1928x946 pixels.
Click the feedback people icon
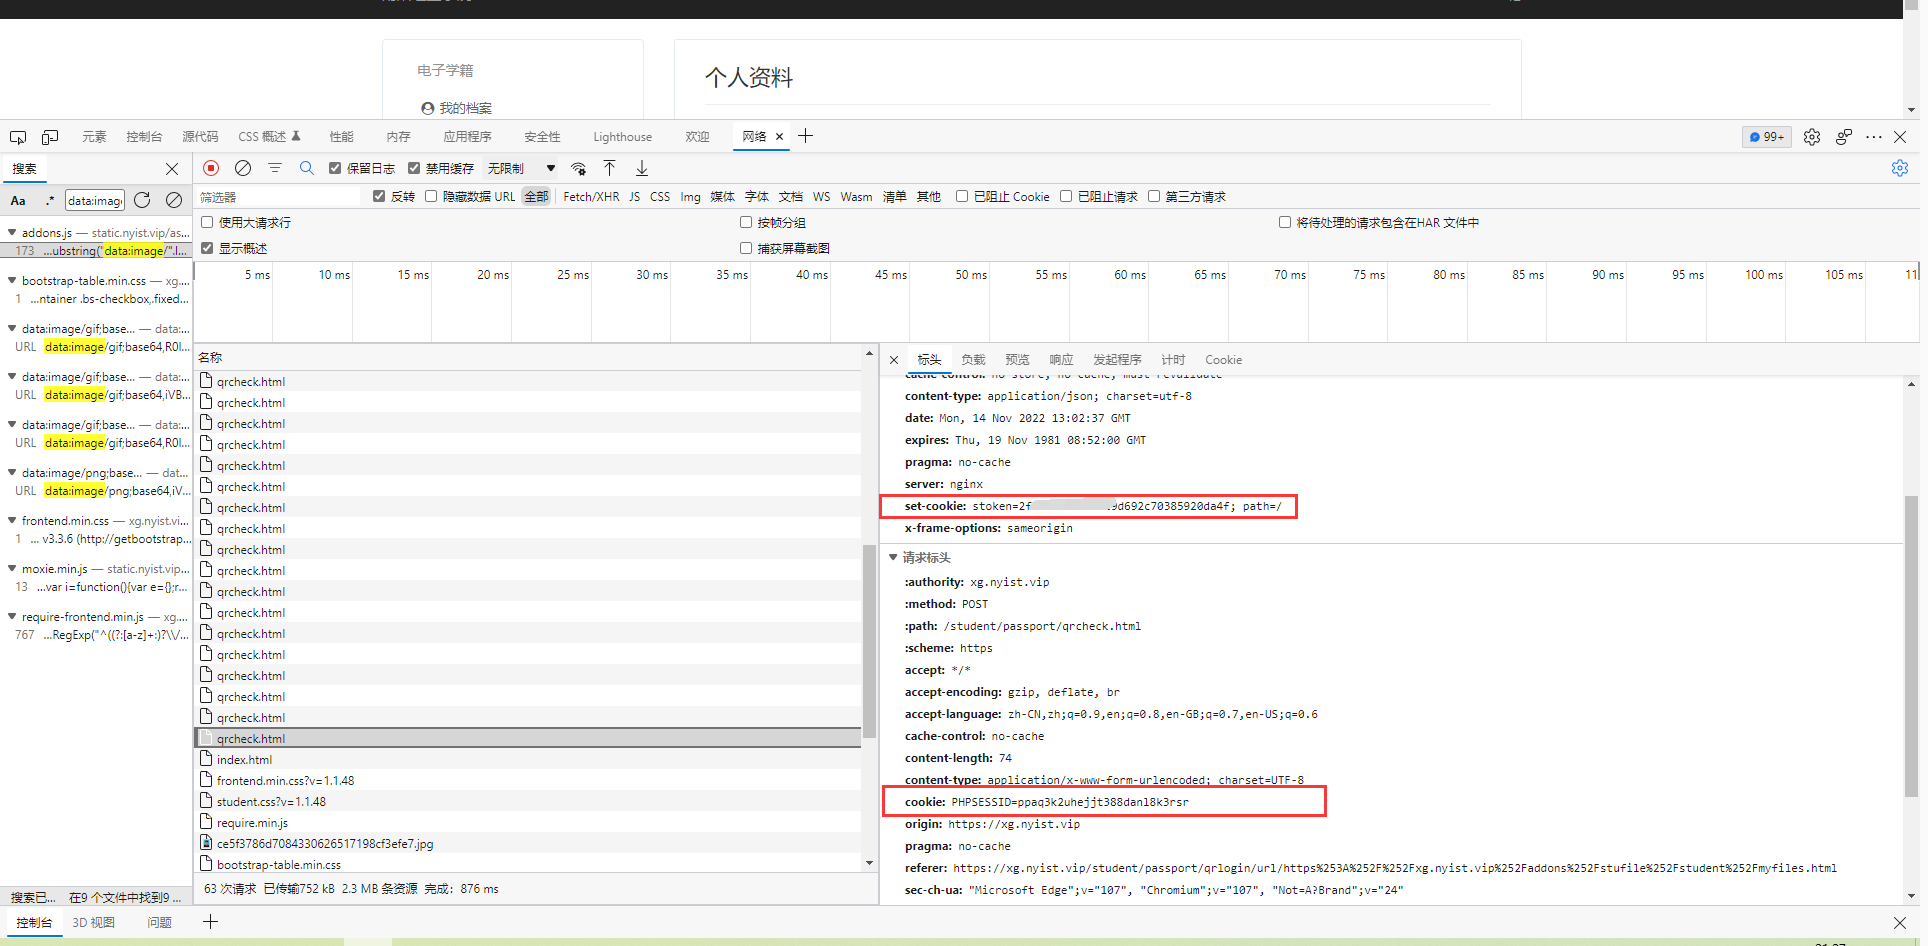pyautogui.click(x=1844, y=137)
